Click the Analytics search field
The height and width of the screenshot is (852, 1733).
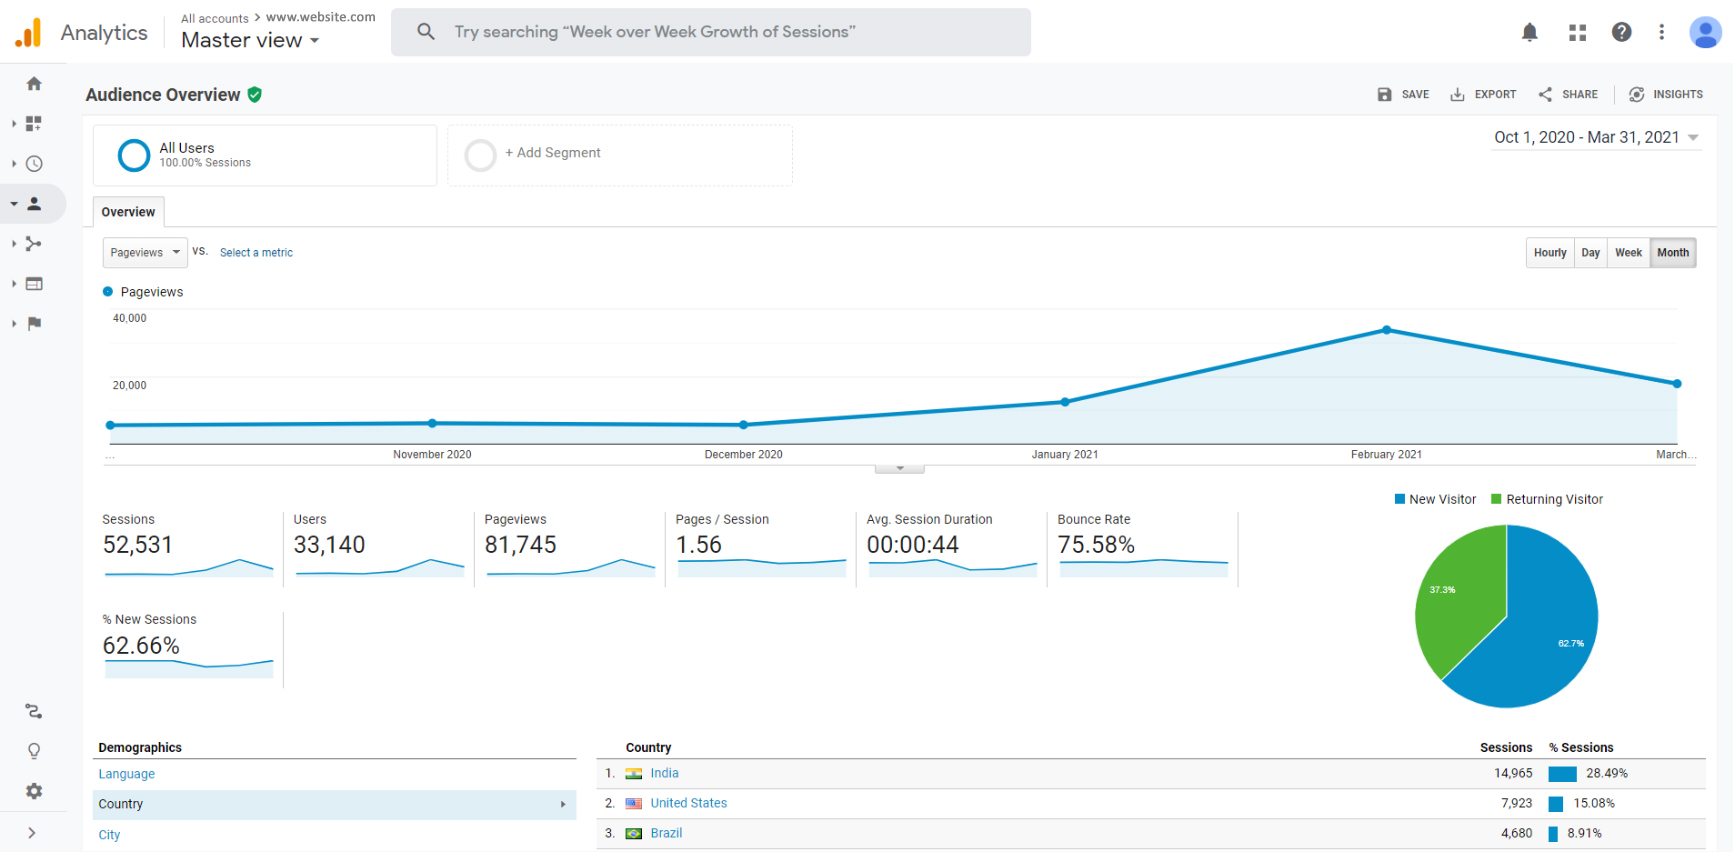coord(710,32)
